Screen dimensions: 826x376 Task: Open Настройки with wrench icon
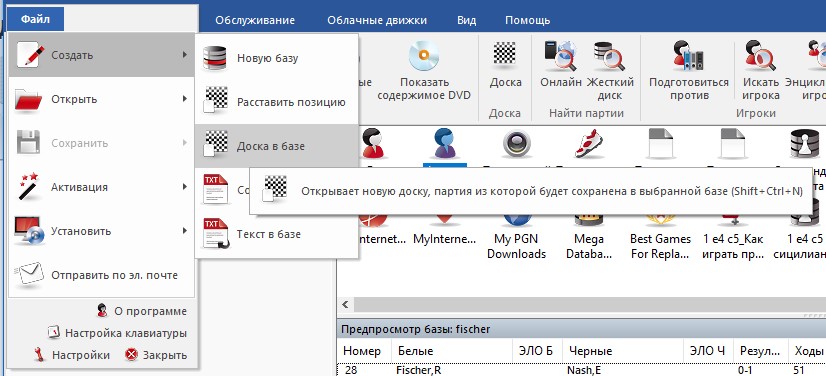pos(72,355)
